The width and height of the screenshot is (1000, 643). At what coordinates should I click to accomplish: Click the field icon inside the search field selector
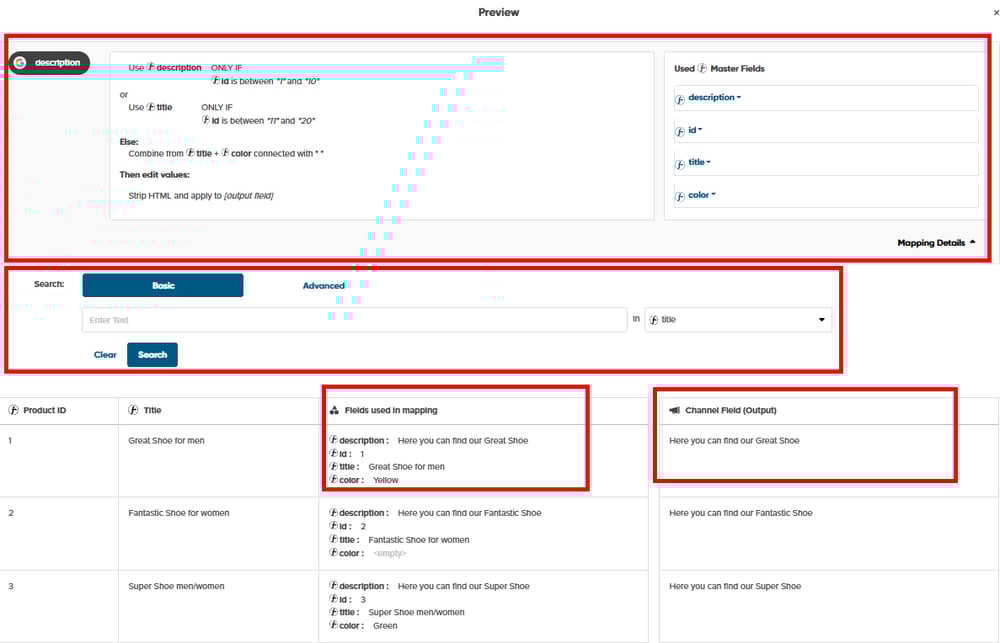[x=654, y=320]
